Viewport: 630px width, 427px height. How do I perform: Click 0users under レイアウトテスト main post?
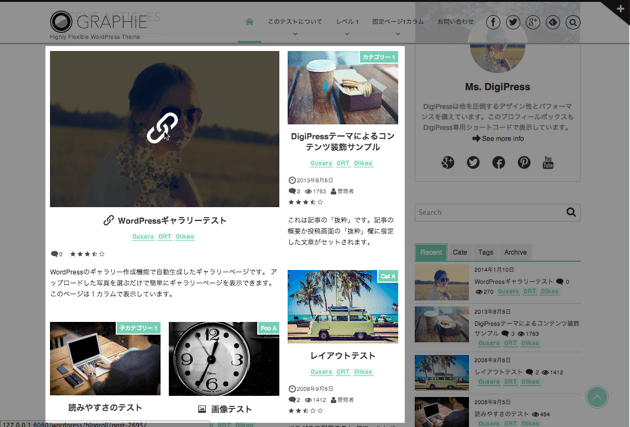click(321, 372)
